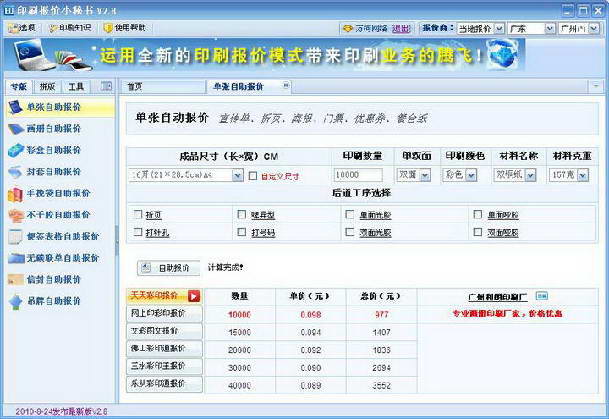Viewport: 609px width, 419px height.
Task: Choose the 三水彩印王报价 button
Action: click(164, 366)
